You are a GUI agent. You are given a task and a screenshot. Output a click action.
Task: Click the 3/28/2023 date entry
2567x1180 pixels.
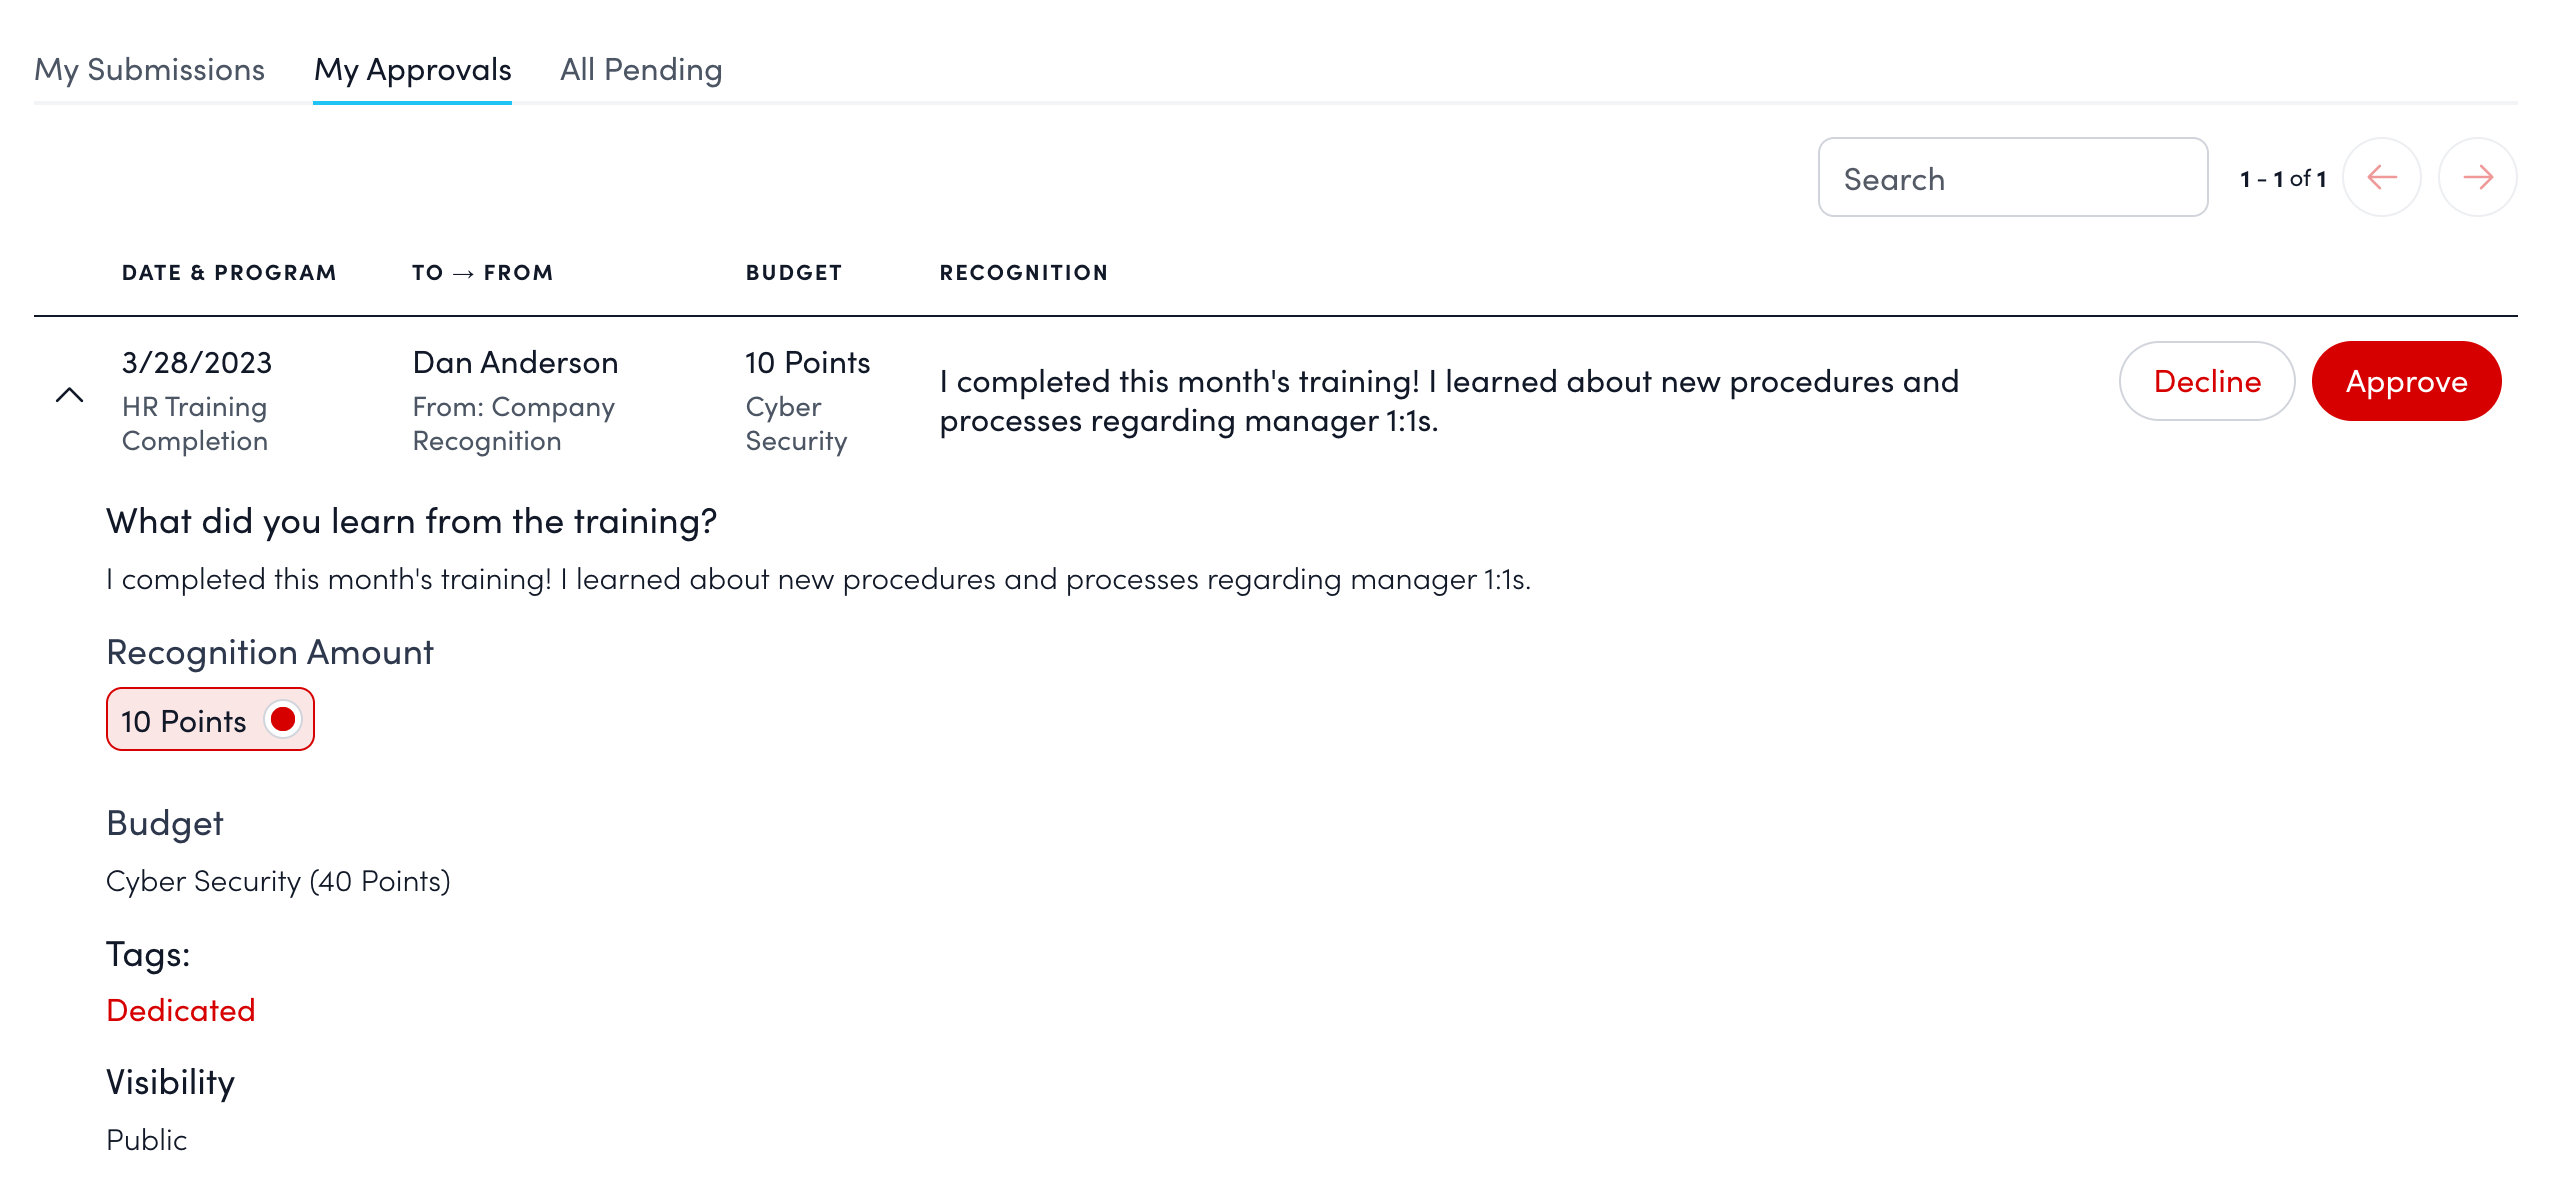197,362
